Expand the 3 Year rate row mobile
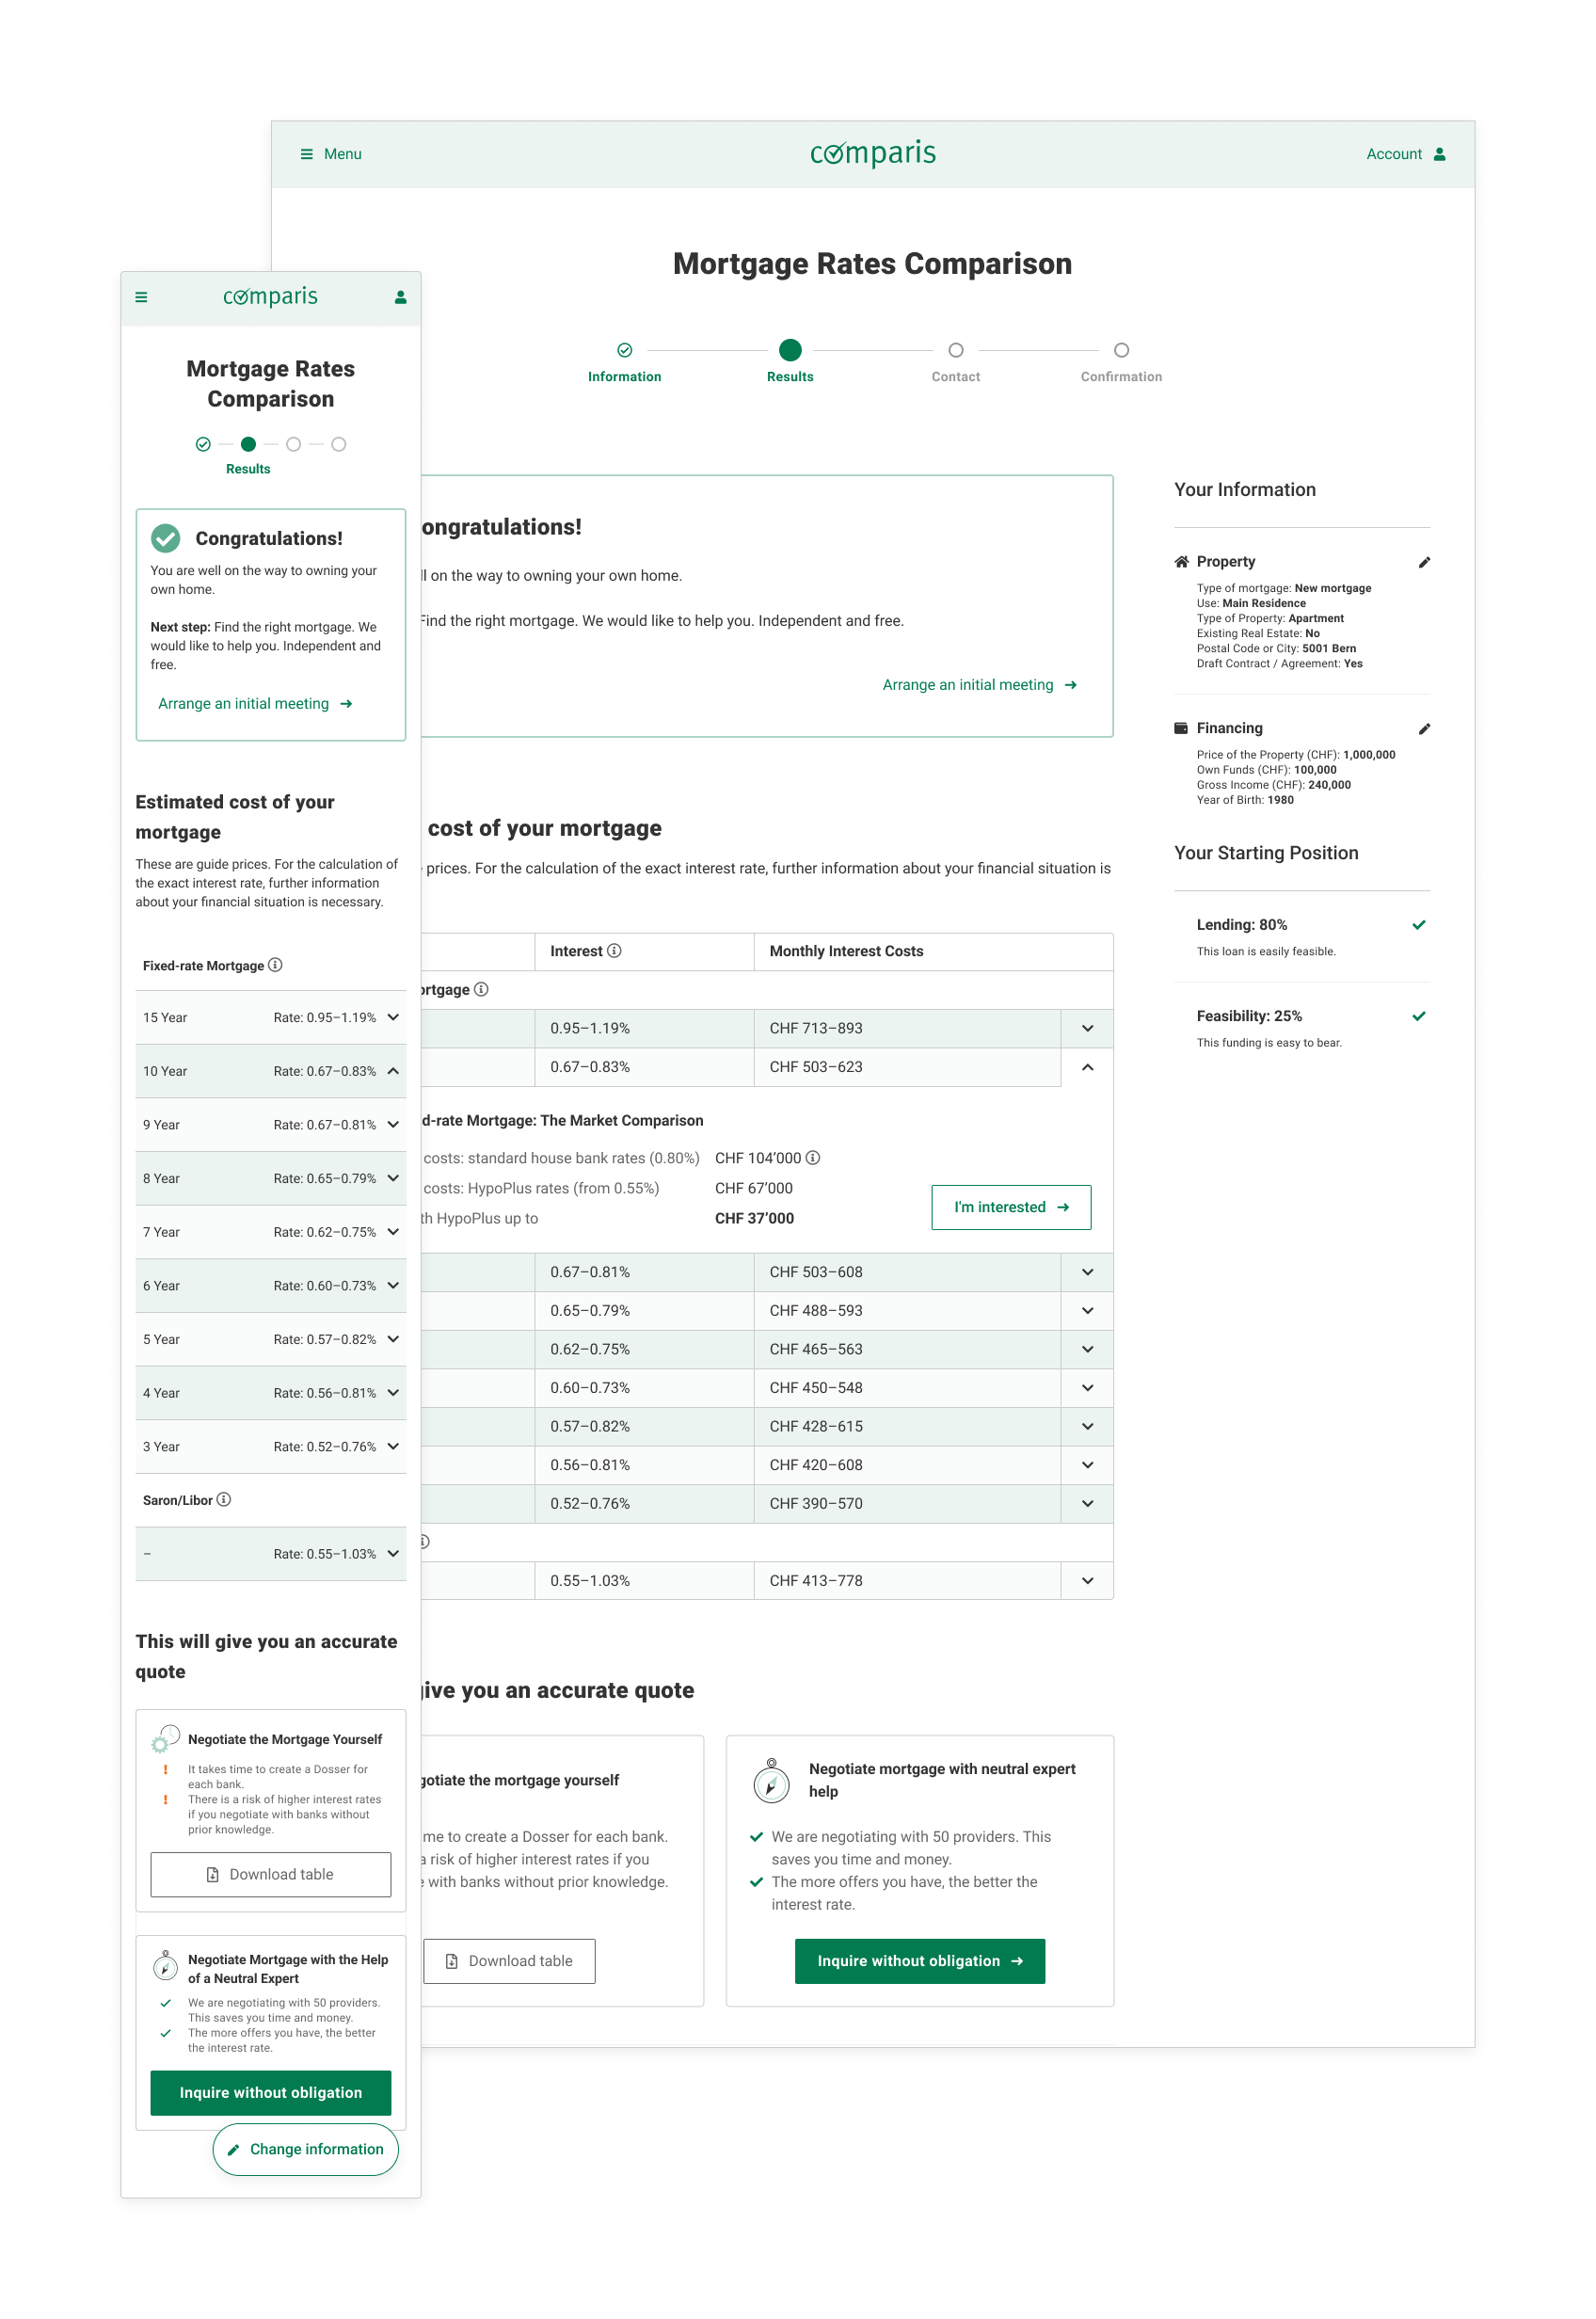Viewport: 1596px width, 2319px height. (271, 1447)
